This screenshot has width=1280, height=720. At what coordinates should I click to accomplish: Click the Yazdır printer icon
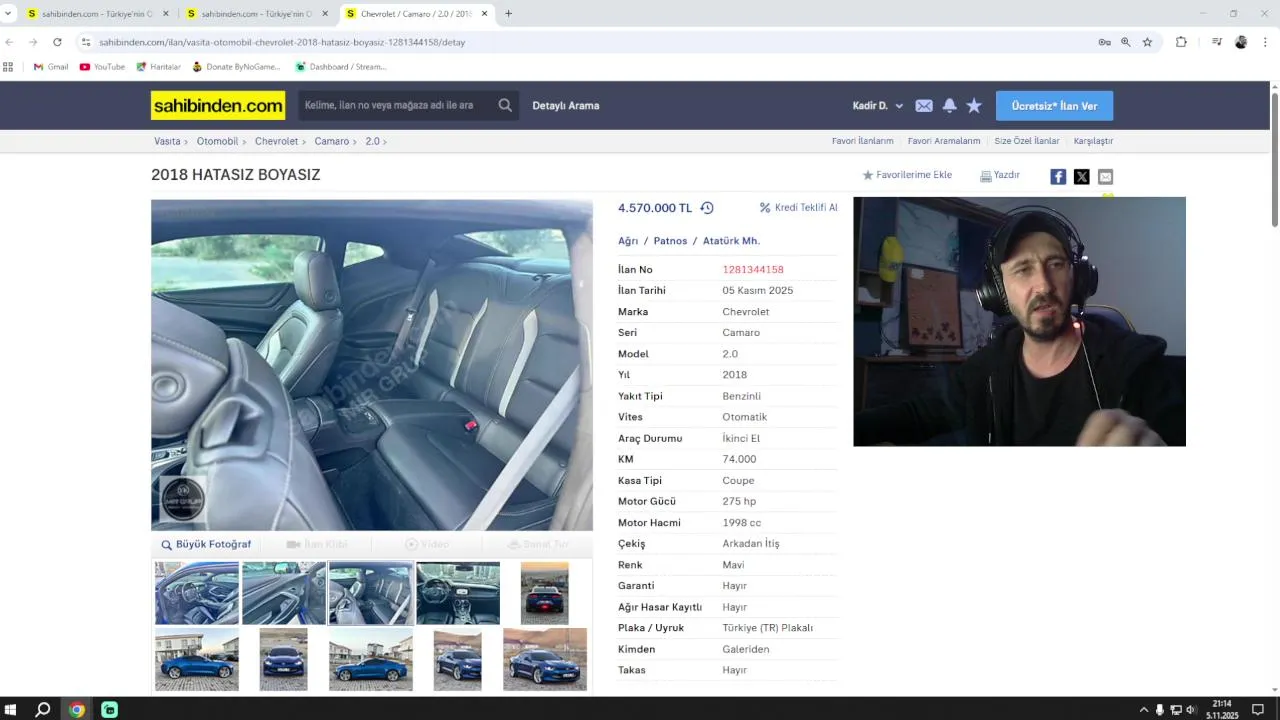tap(985, 176)
